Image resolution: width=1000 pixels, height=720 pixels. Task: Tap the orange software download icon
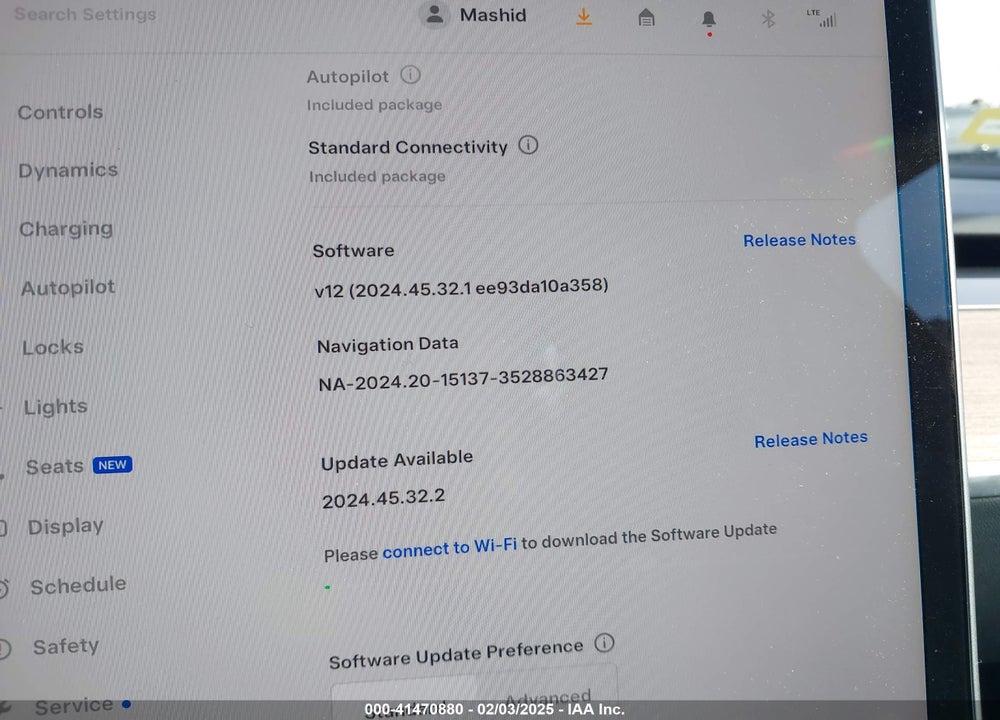coord(584,17)
